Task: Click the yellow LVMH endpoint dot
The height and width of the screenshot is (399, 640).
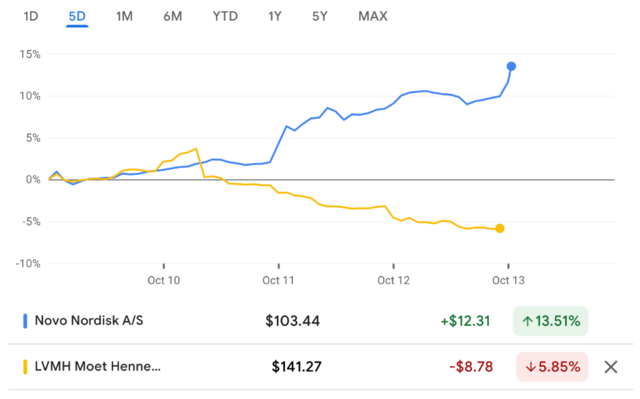Action: tap(500, 228)
